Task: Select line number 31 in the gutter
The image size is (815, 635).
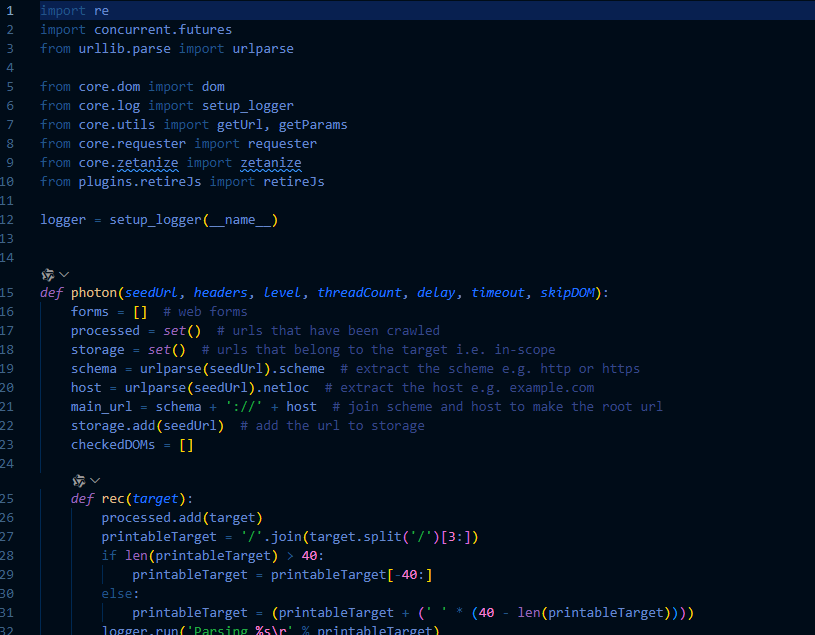Action: [8, 613]
